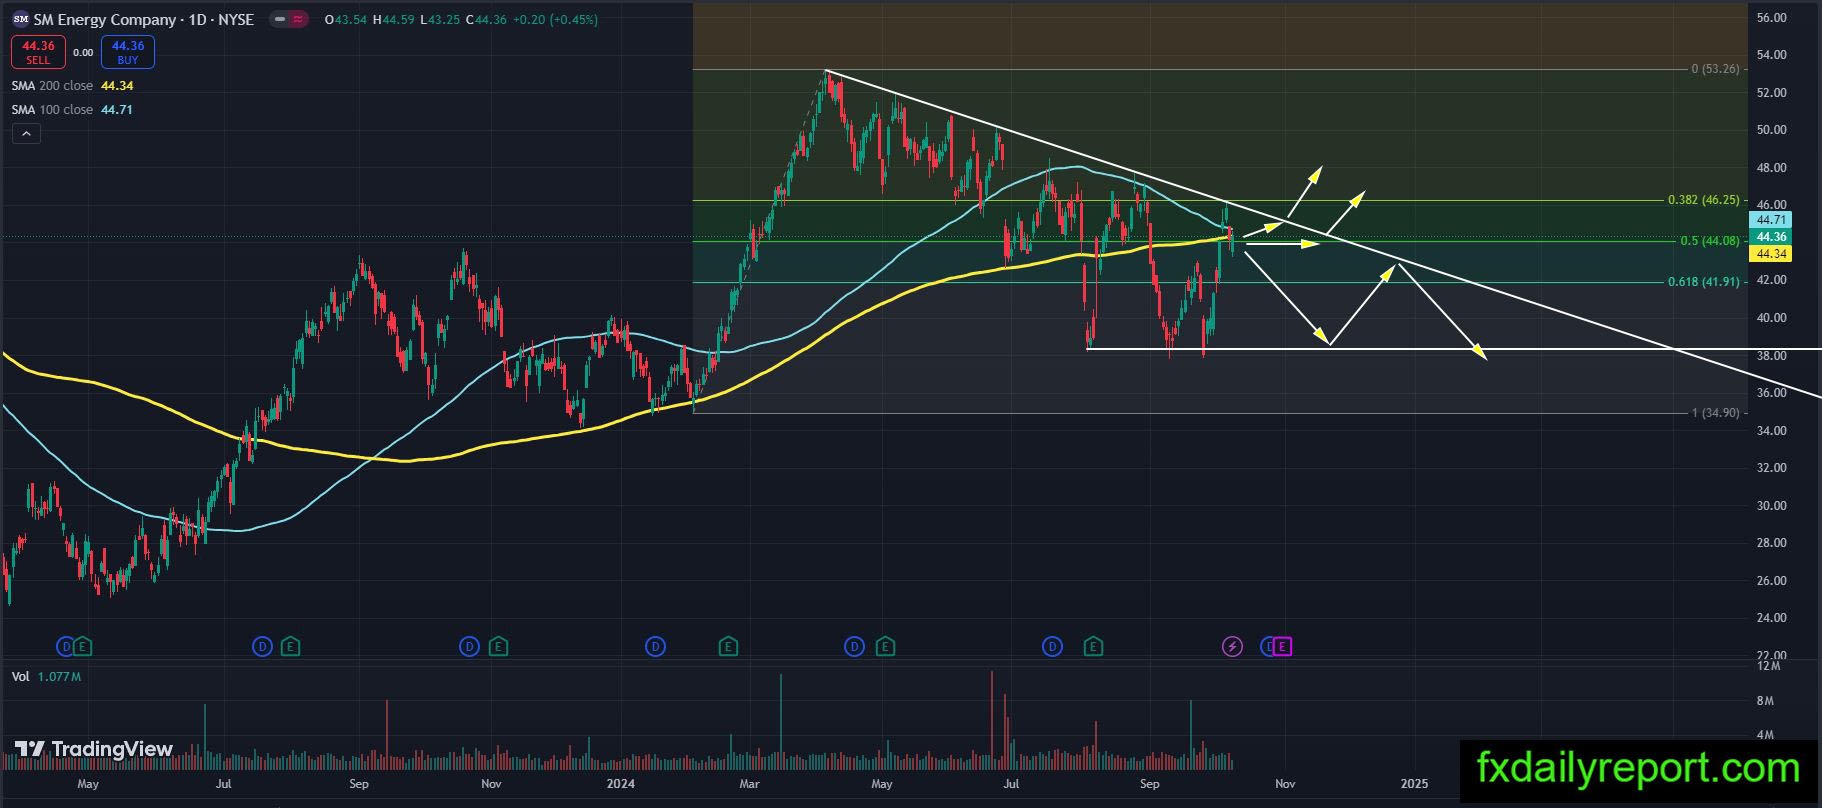Click the 38.00 price scale label
The height and width of the screenshot is (808, 1822).
tap(1771, 356)
